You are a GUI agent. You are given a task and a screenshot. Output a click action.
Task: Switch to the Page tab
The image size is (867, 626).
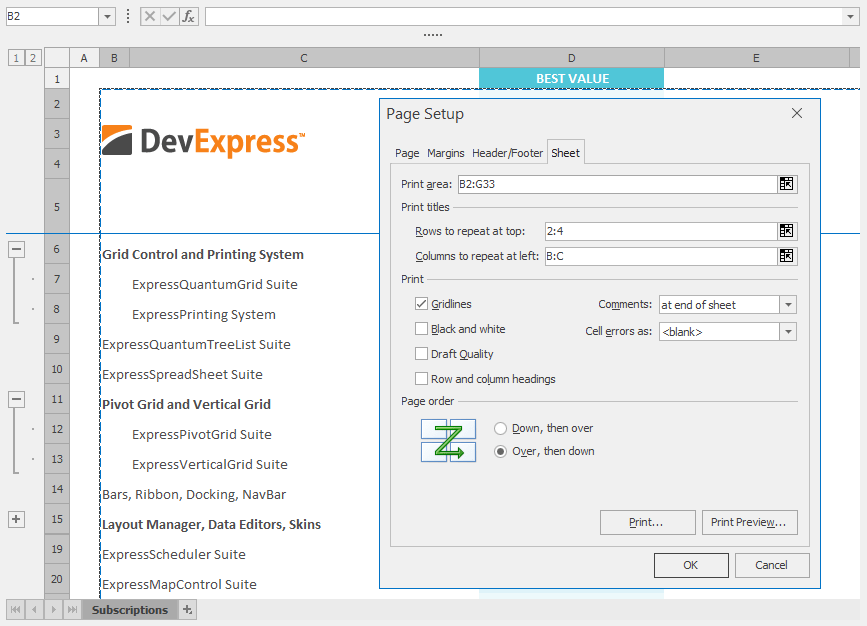pyautogui.click(x=407, y=153)
